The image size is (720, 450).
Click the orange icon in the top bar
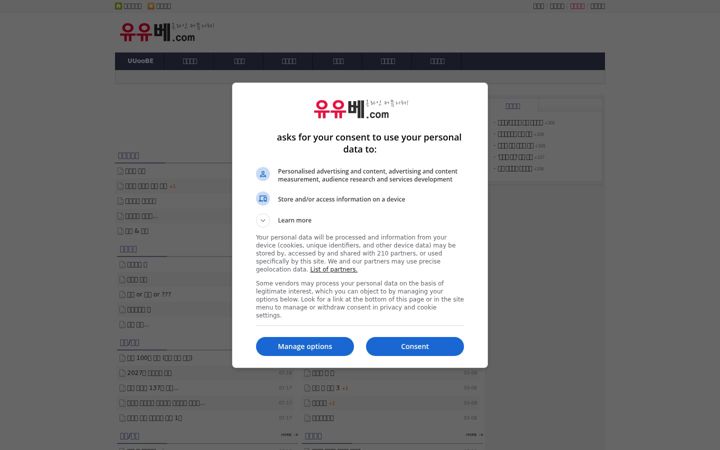click(151, 6)
